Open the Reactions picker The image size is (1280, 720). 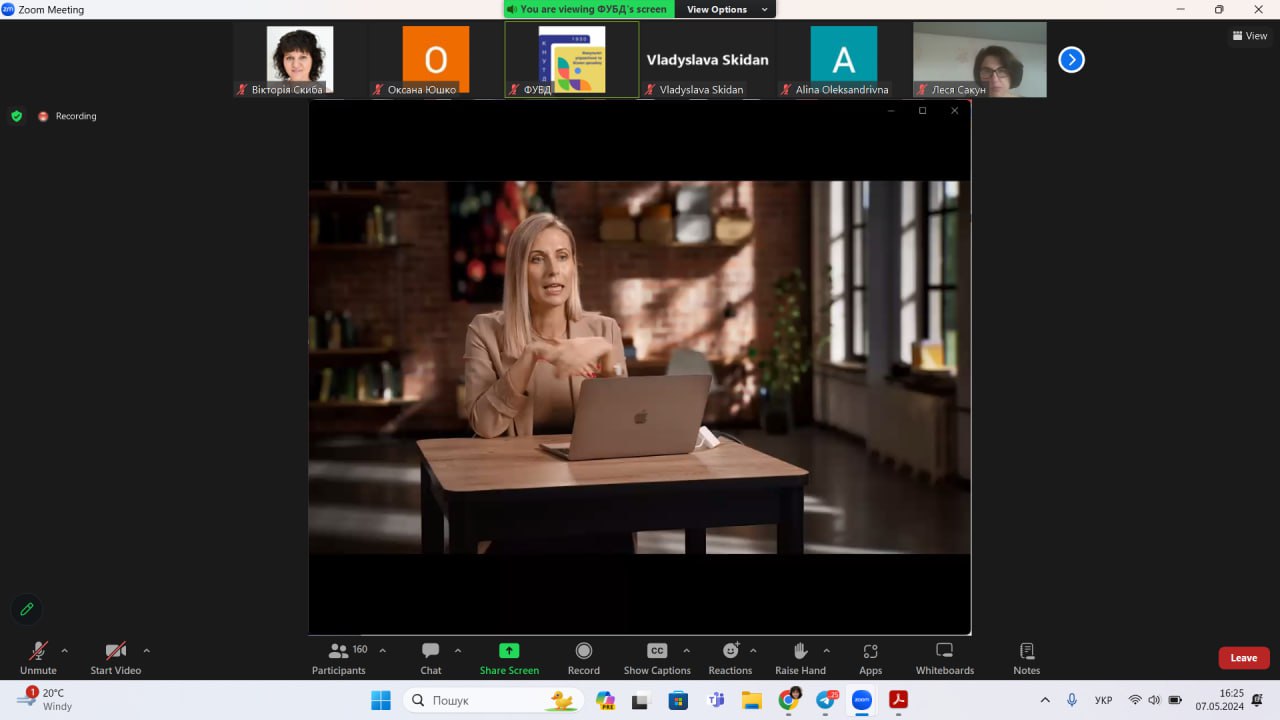(x=730, y=659)
